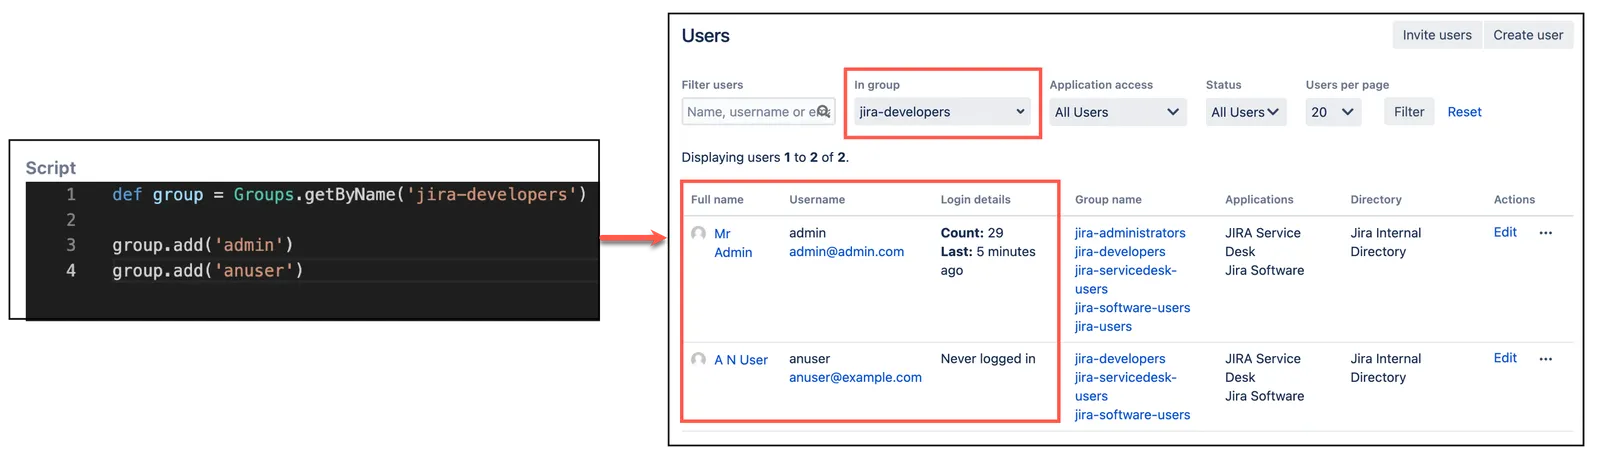Click script line 1 Groups.getByName code

349,194
